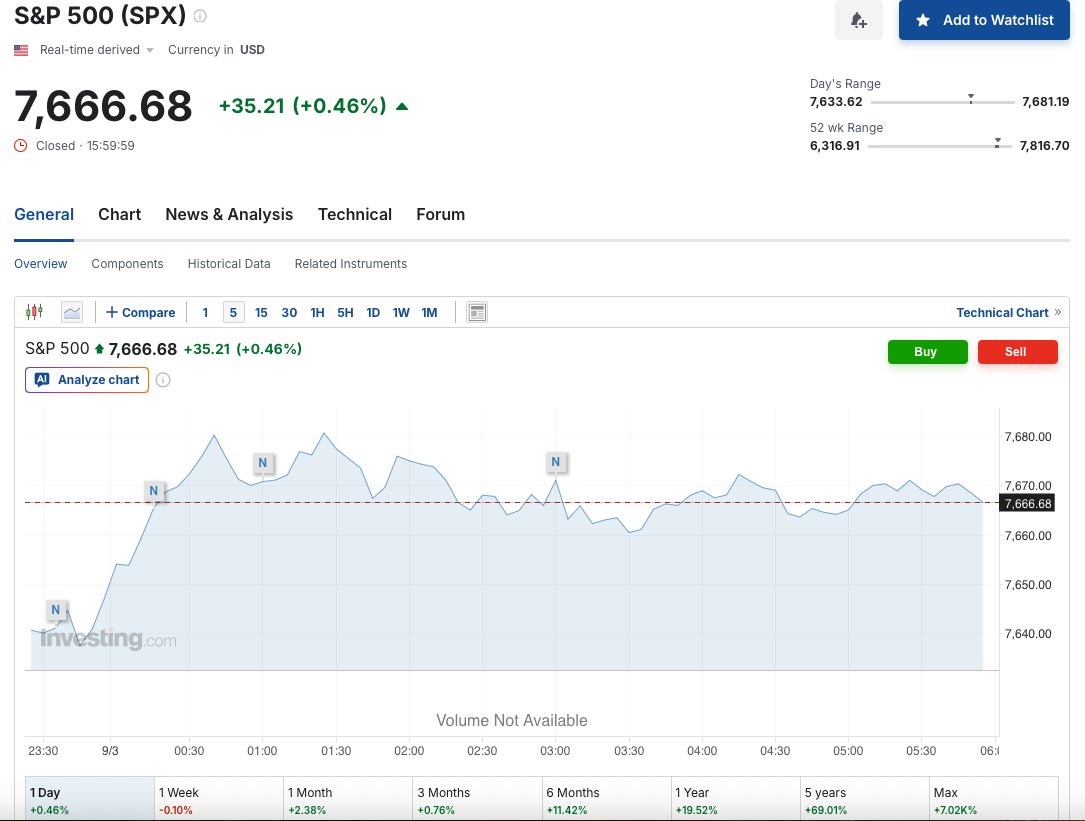Image resolution: width=1085 pixels, height=821 pixels.
Task: Click the Day's Range high value 7,681.19
Action: [1046, 102]
